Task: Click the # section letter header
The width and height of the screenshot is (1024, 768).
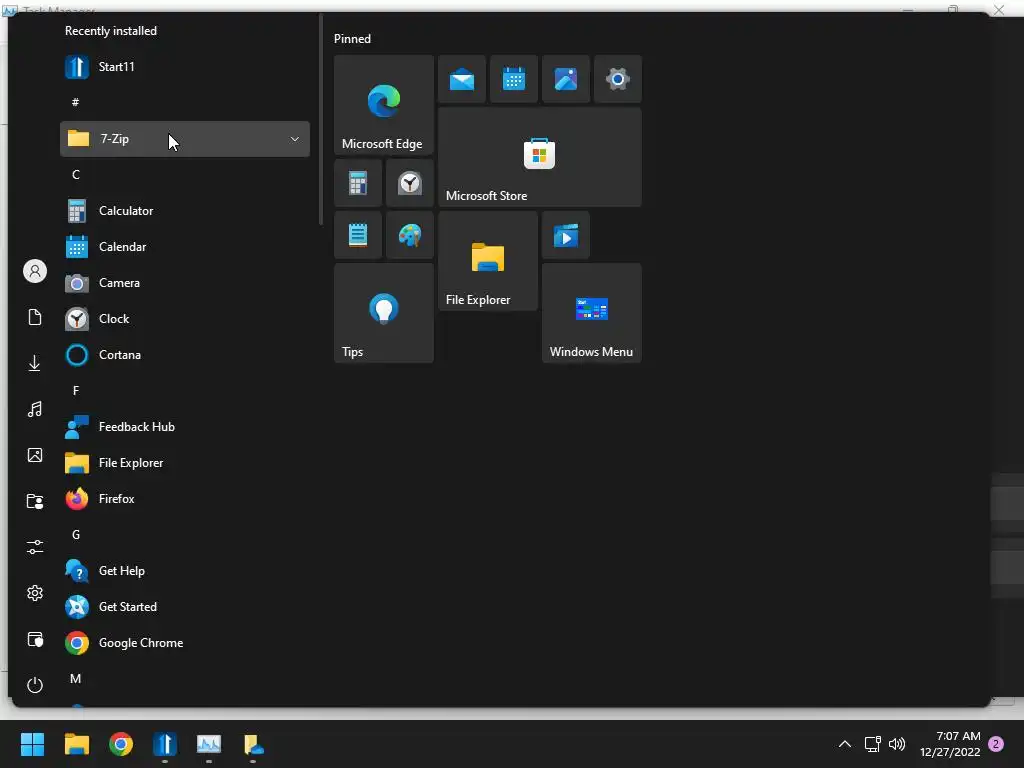Action: (x=76, y=103)
